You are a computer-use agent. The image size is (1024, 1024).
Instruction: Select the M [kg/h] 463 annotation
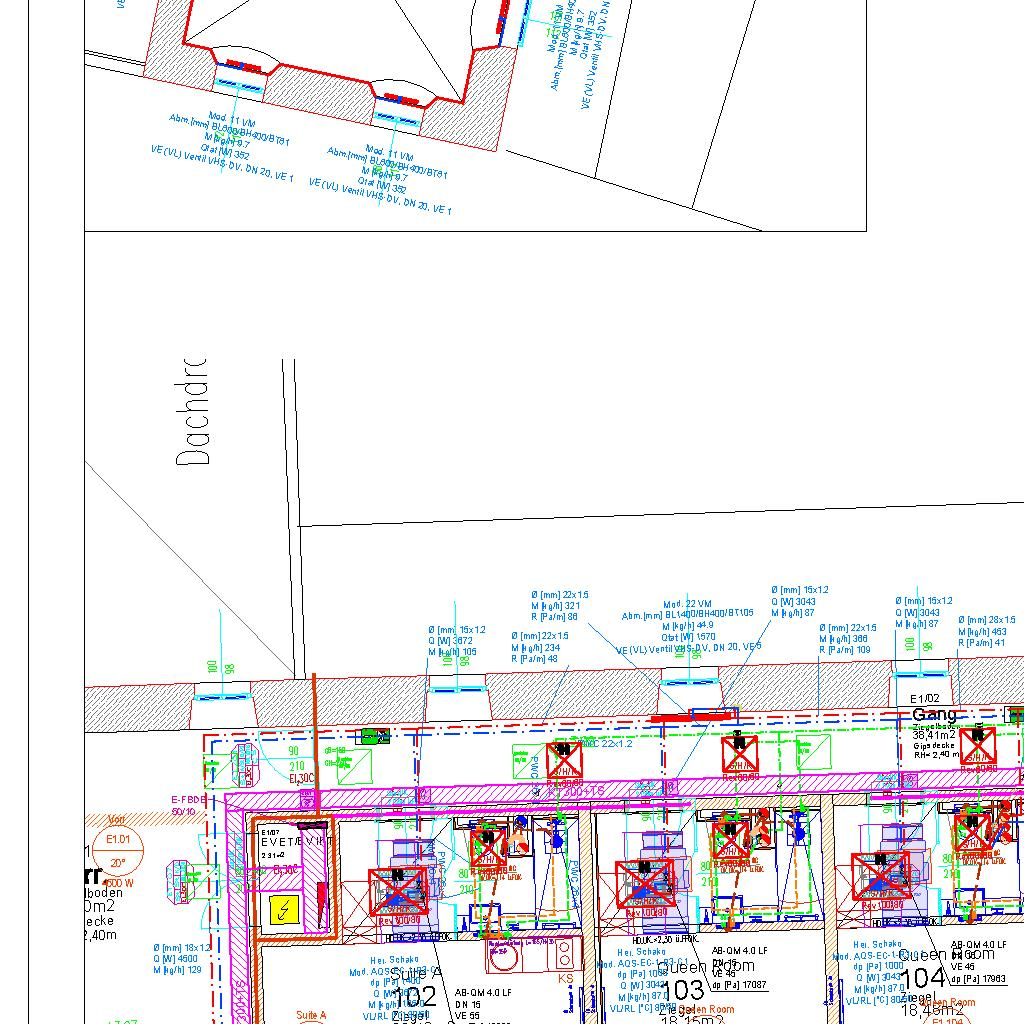tap(983, 632)
